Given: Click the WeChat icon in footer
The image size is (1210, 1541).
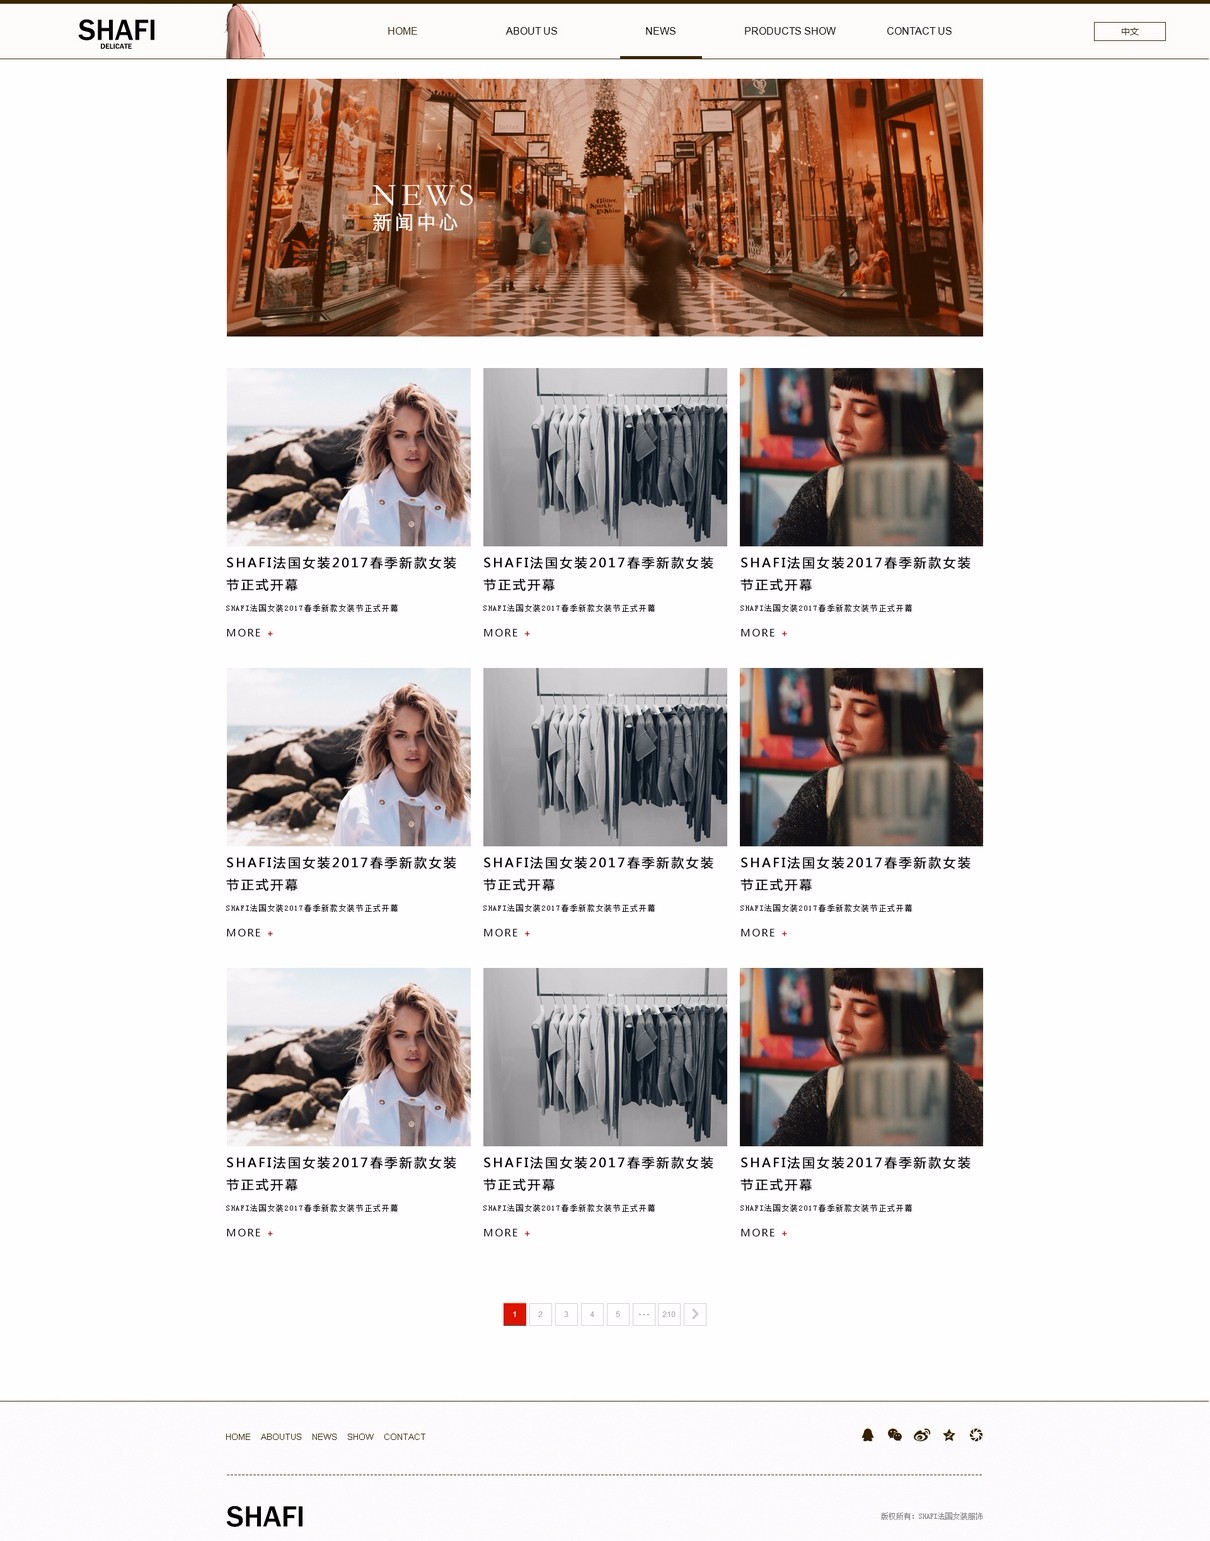Looking at the screenshot, I should click(894, 1435).
